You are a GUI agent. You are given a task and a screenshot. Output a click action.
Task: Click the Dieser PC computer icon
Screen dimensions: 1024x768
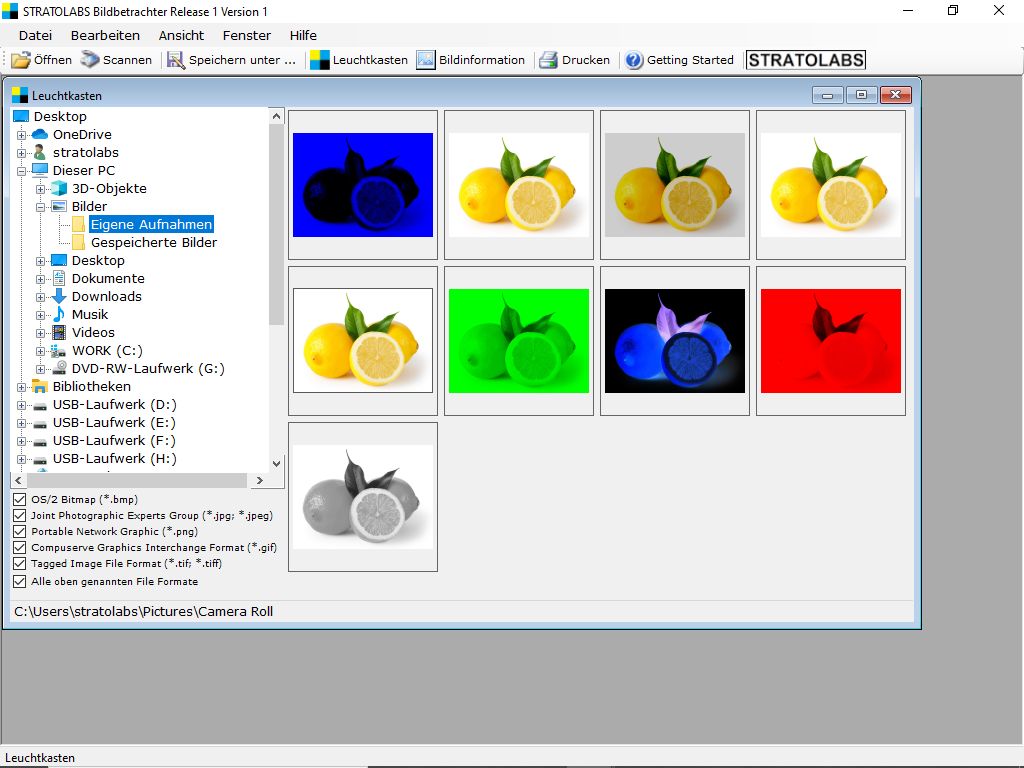40,170
